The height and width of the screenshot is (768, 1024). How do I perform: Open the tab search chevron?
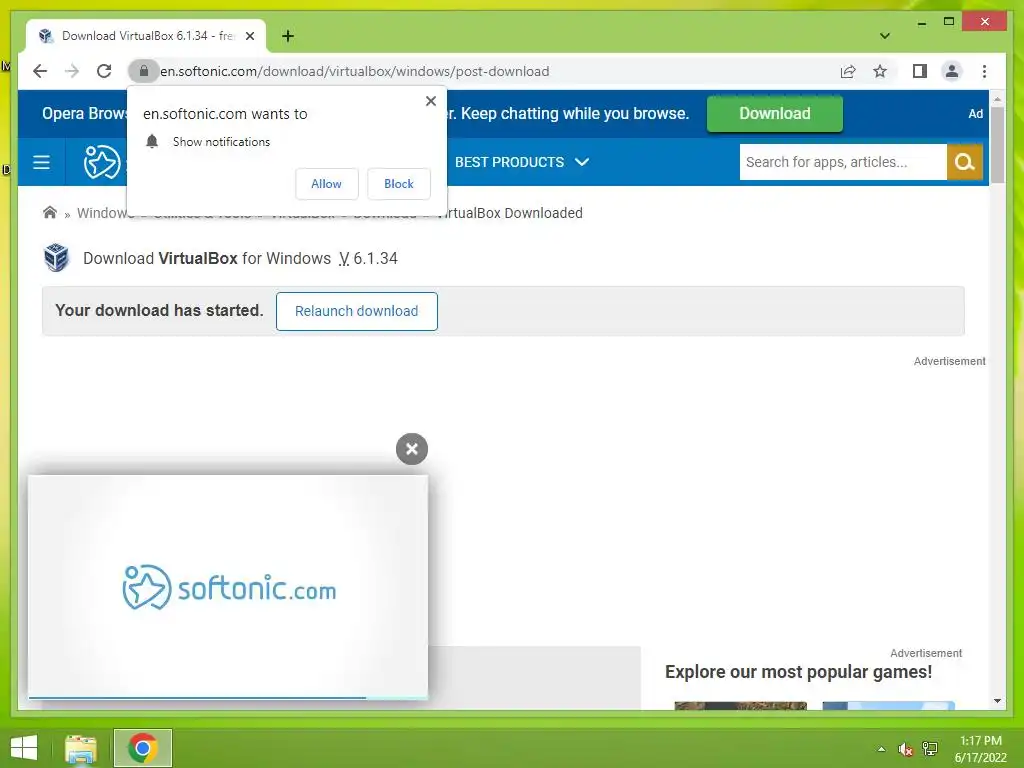884,36
